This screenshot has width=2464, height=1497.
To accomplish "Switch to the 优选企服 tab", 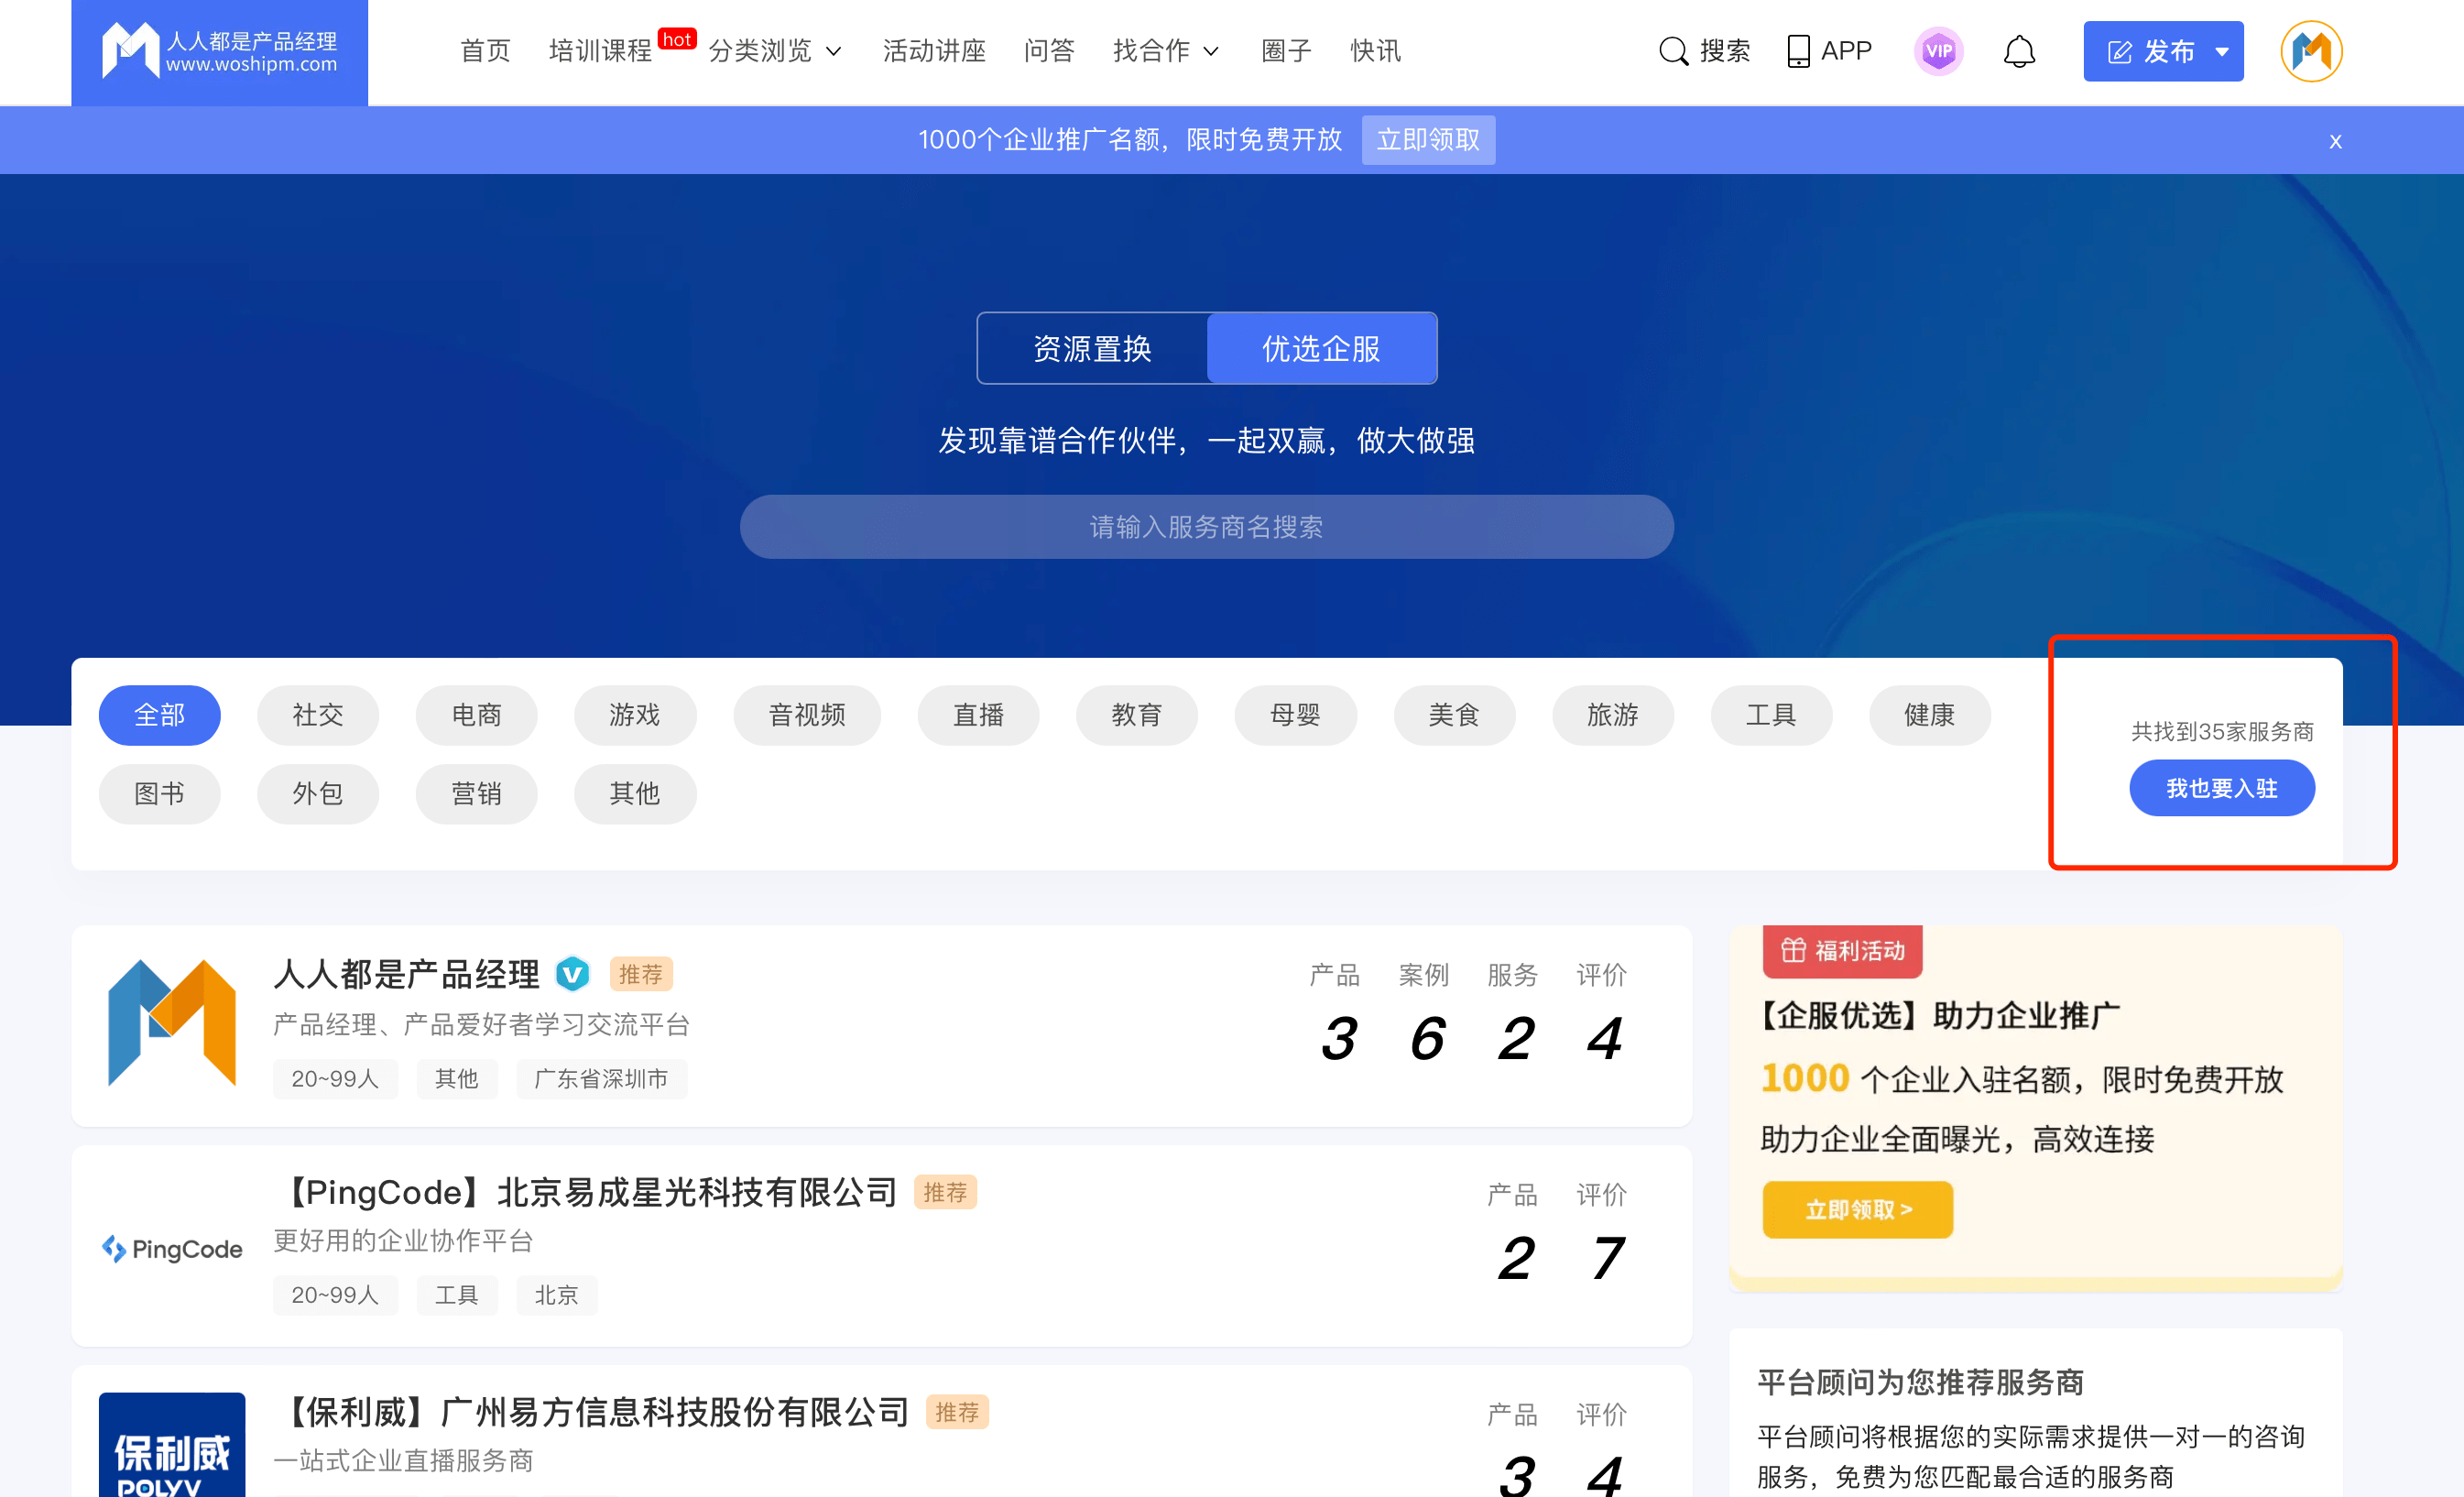I will tap(1322, 348).
